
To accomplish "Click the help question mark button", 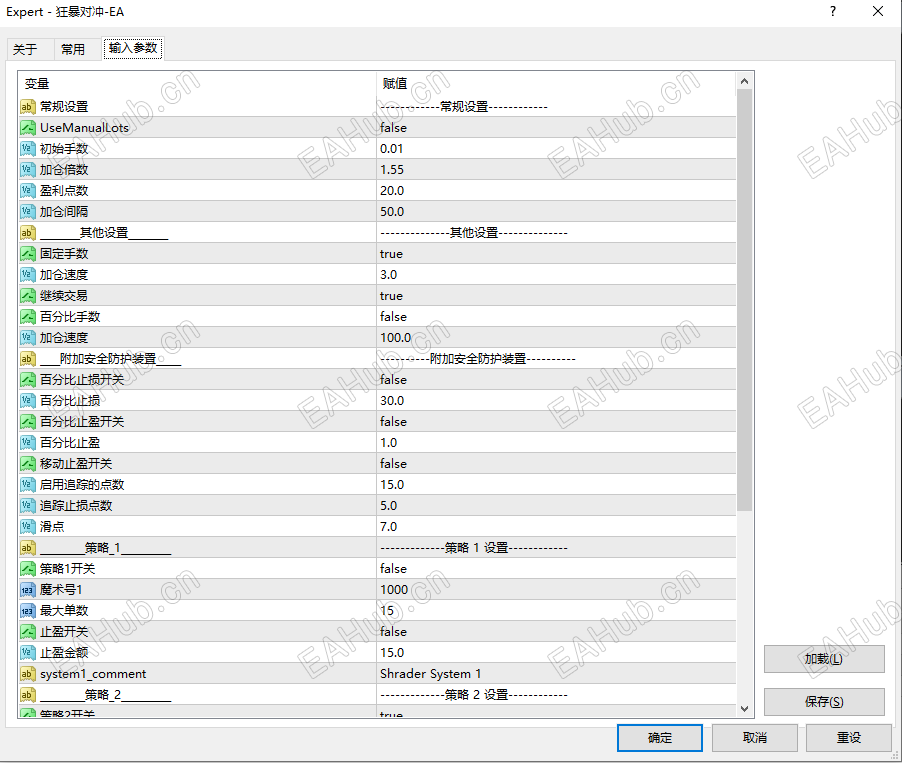I will pyautogui.click(x=833, y=12).
